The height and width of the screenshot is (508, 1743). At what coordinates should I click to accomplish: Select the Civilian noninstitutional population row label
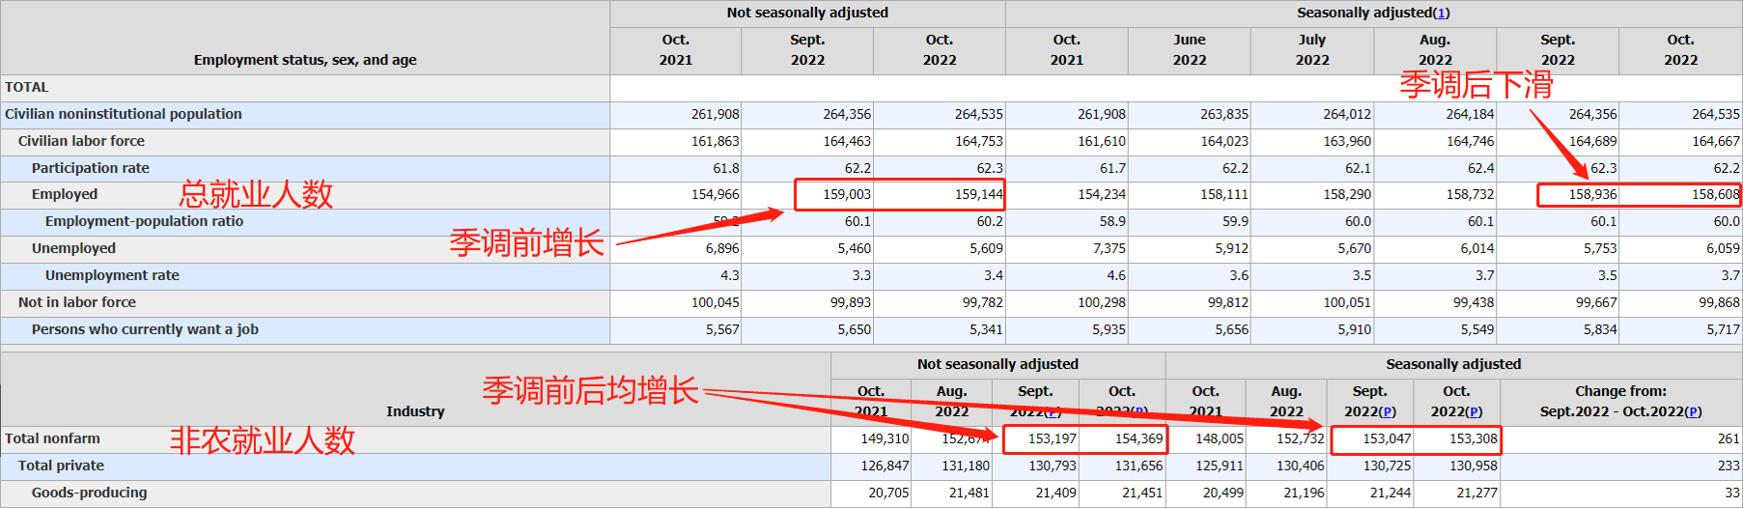(x=123, y=114)
